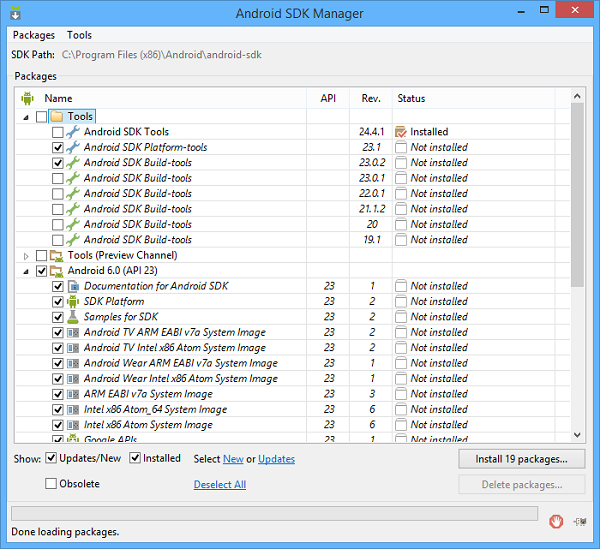Check the Android SDK Tools package checkbox
The width and height of the screenshot is (600, 549).
(57, 132)
